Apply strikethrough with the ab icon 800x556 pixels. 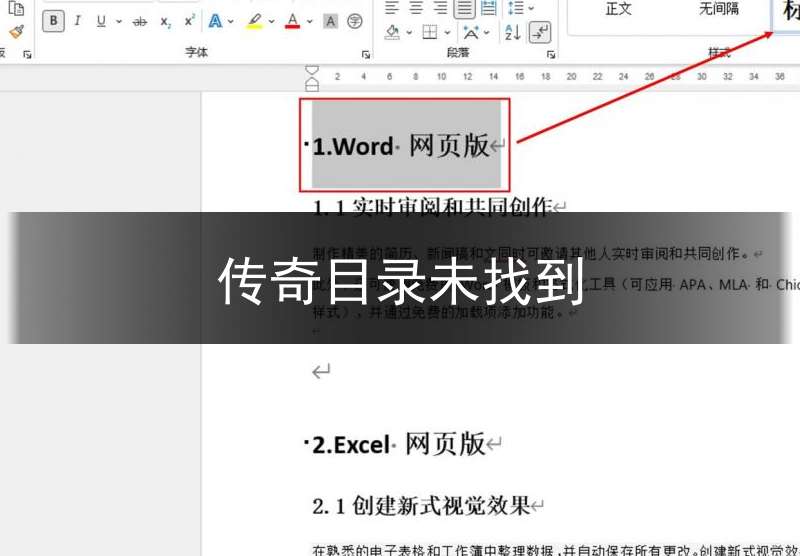pyautogui.click(x=139, y=21)
